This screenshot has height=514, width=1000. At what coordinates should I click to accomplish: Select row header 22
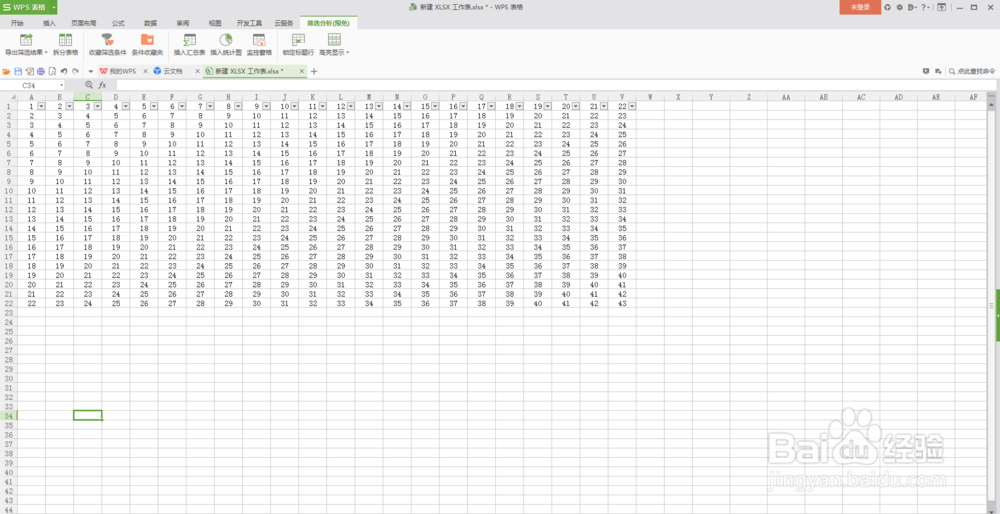pos(9,304)
